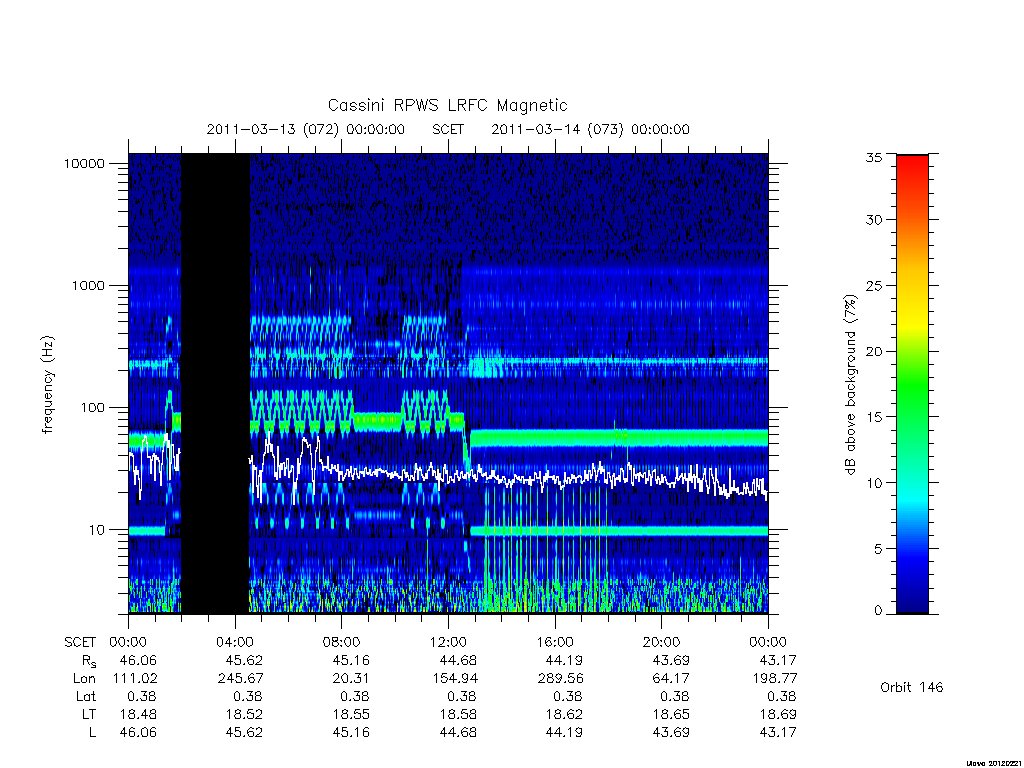Click the 'dB above background (7%)' colorbar label

pyautogui.click(x=850, y=385)
